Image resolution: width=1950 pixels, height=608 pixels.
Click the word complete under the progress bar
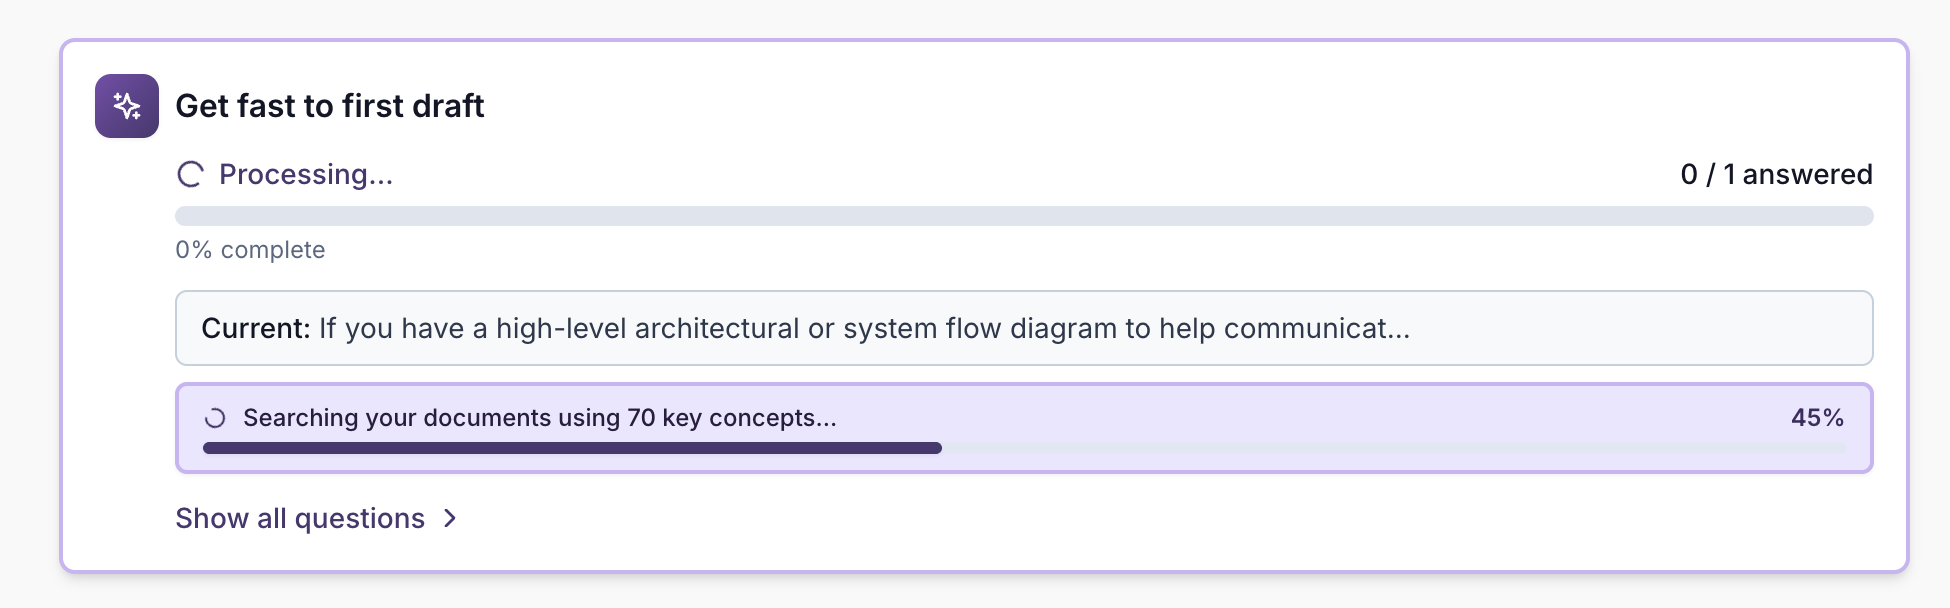[273, 250]
